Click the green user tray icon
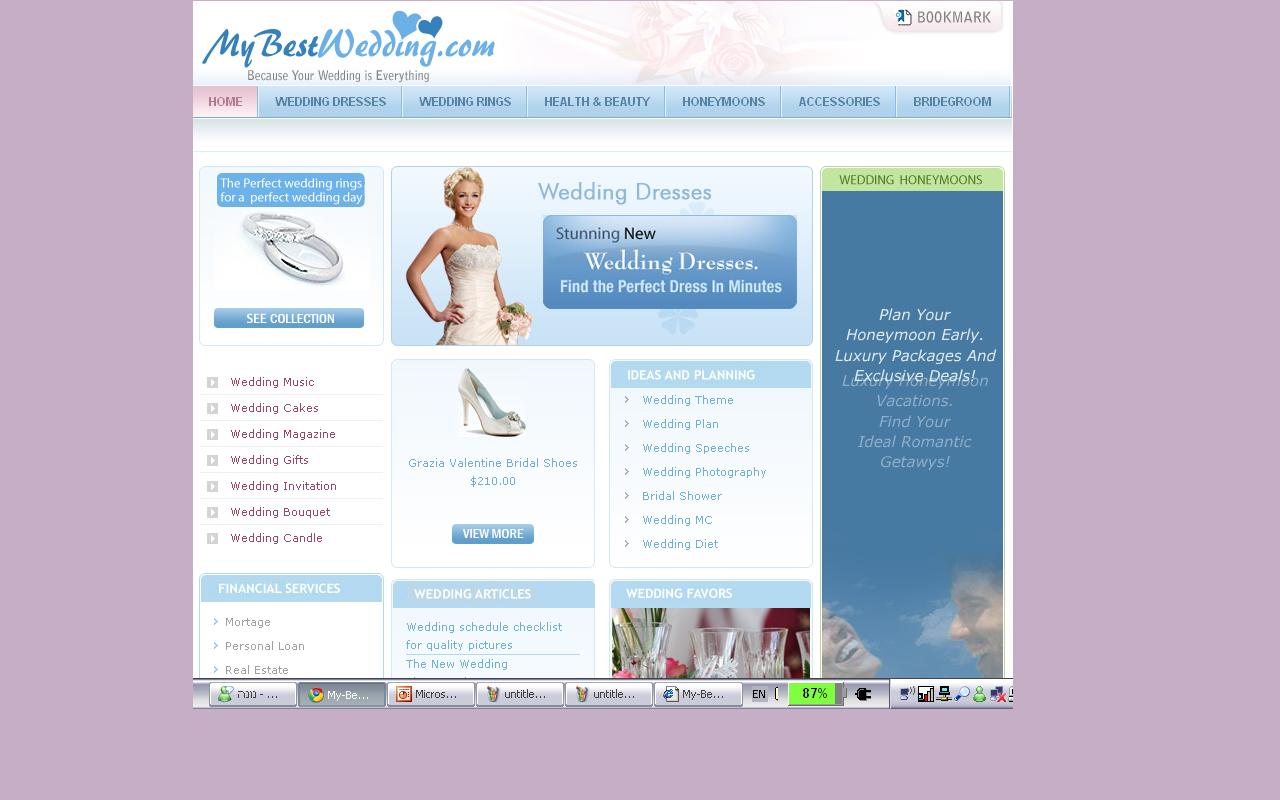The image size is (1280, 800). [x=979, y=694]
